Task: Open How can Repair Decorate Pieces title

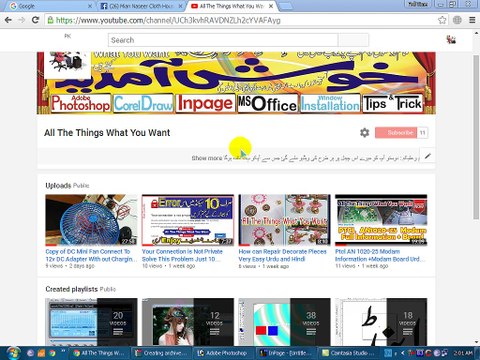Action: (282, 255)
